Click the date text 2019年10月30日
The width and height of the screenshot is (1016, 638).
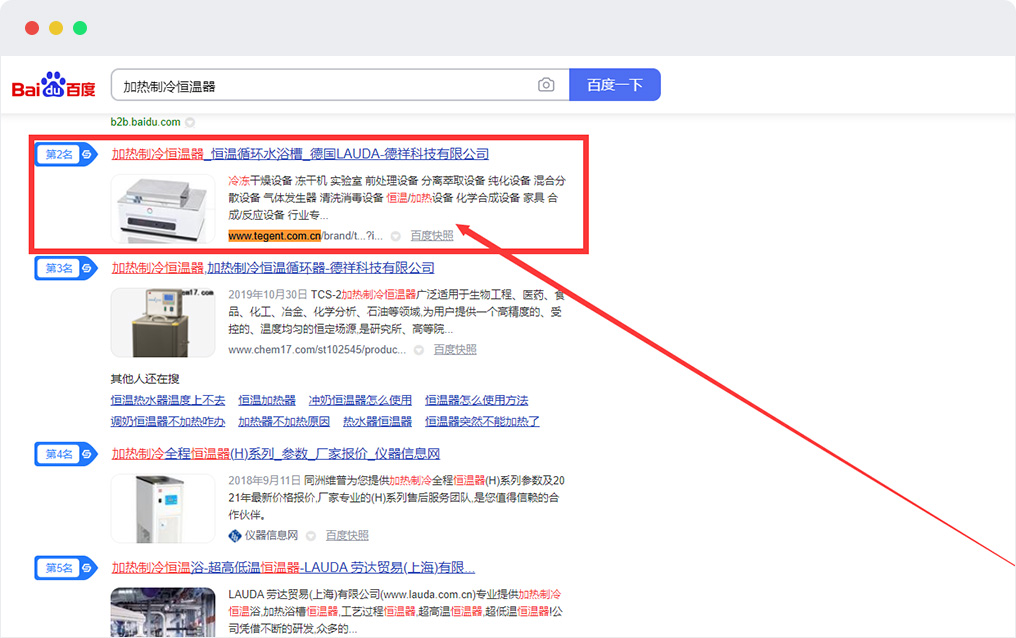click(268, 295)
